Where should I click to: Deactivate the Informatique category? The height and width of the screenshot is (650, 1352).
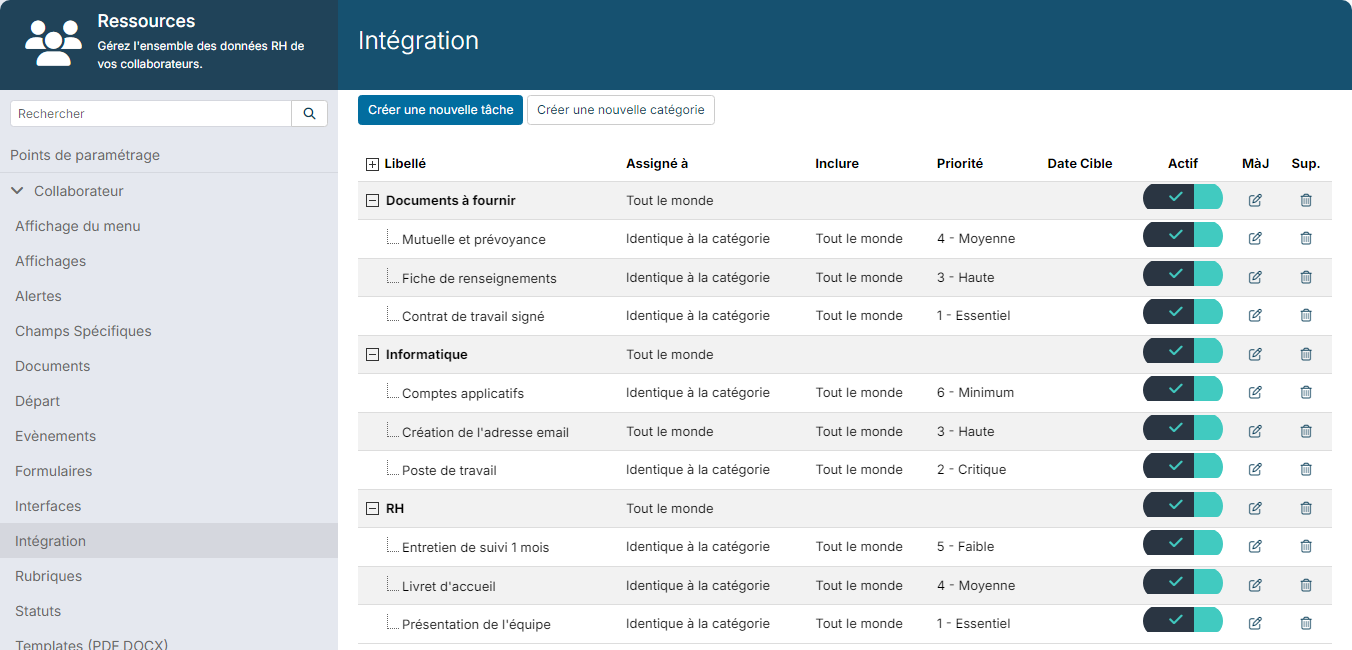tap(1183, 351)
